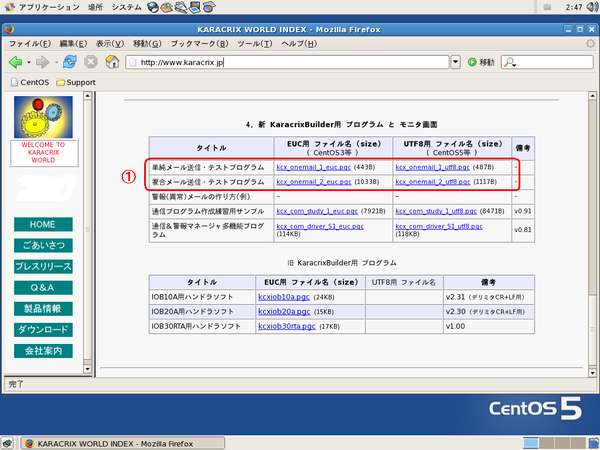The image size is (600, 450).
Task: Click the search magnifier icon
Action: (x=510, y=62)
